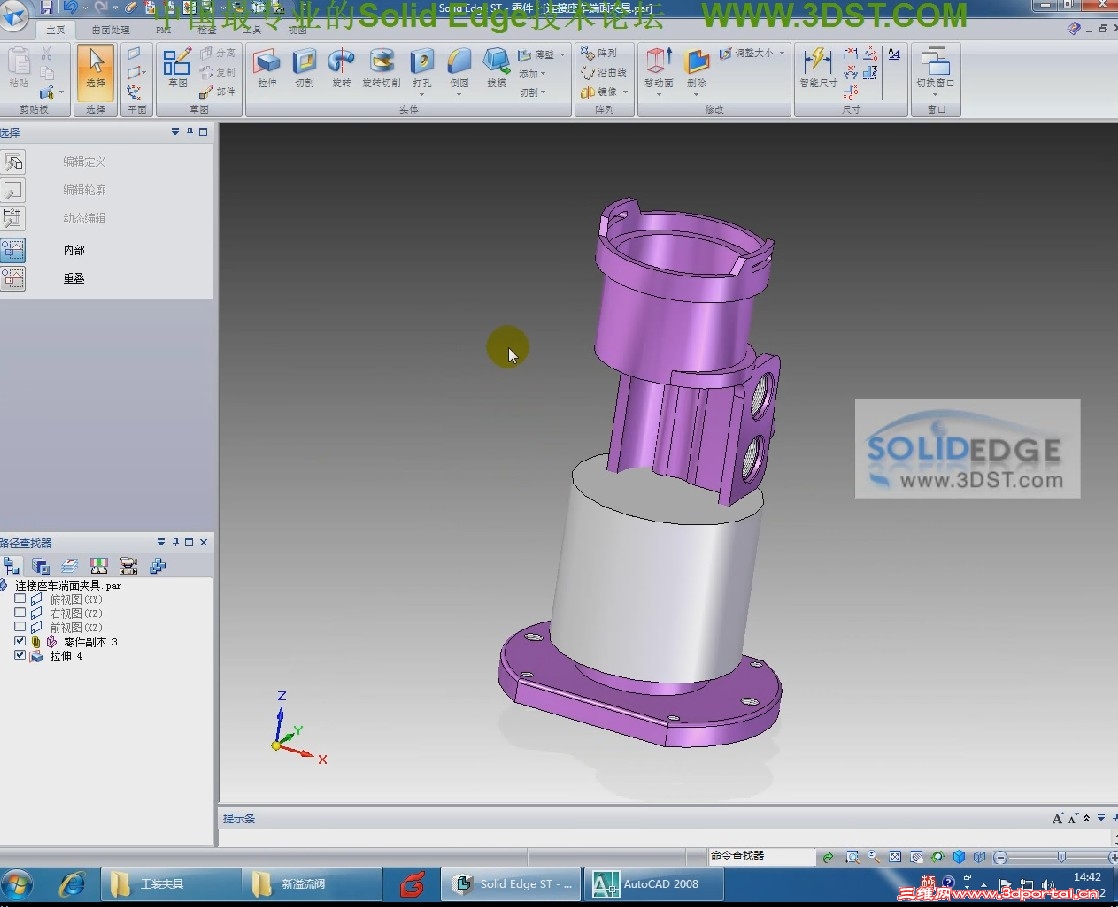
Task: Select the 旋转 (Revolve) tool
Action: pos(342,68)
